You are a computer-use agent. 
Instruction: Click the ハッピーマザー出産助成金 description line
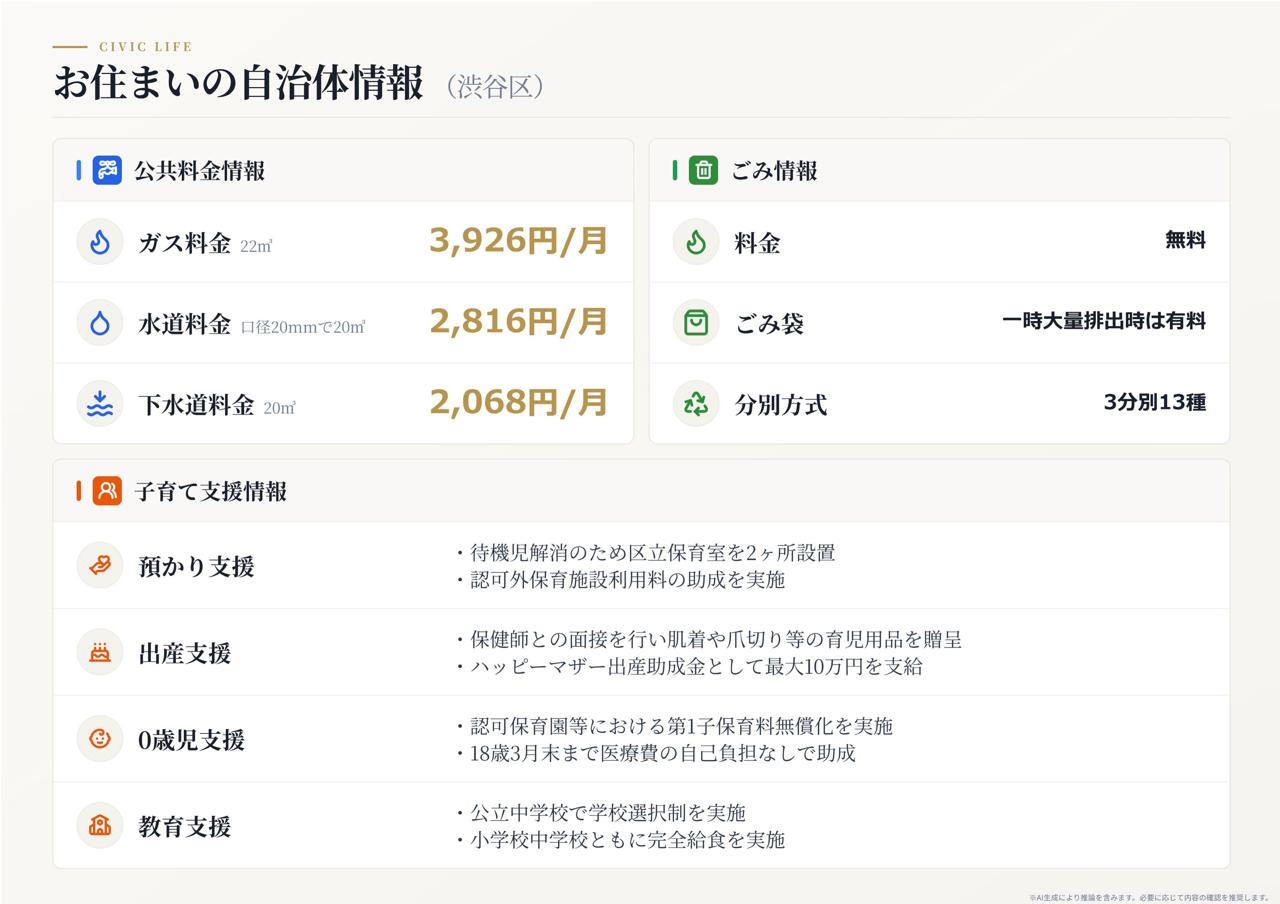[x=689, y=666]
